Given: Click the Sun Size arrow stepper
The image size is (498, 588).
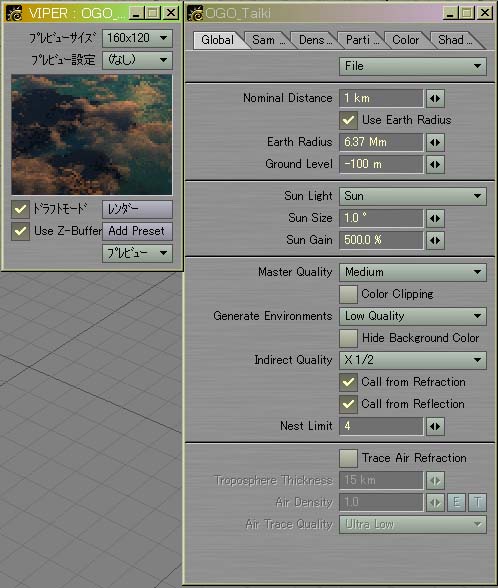Looking at the screenshot, I should pos(435,218).
